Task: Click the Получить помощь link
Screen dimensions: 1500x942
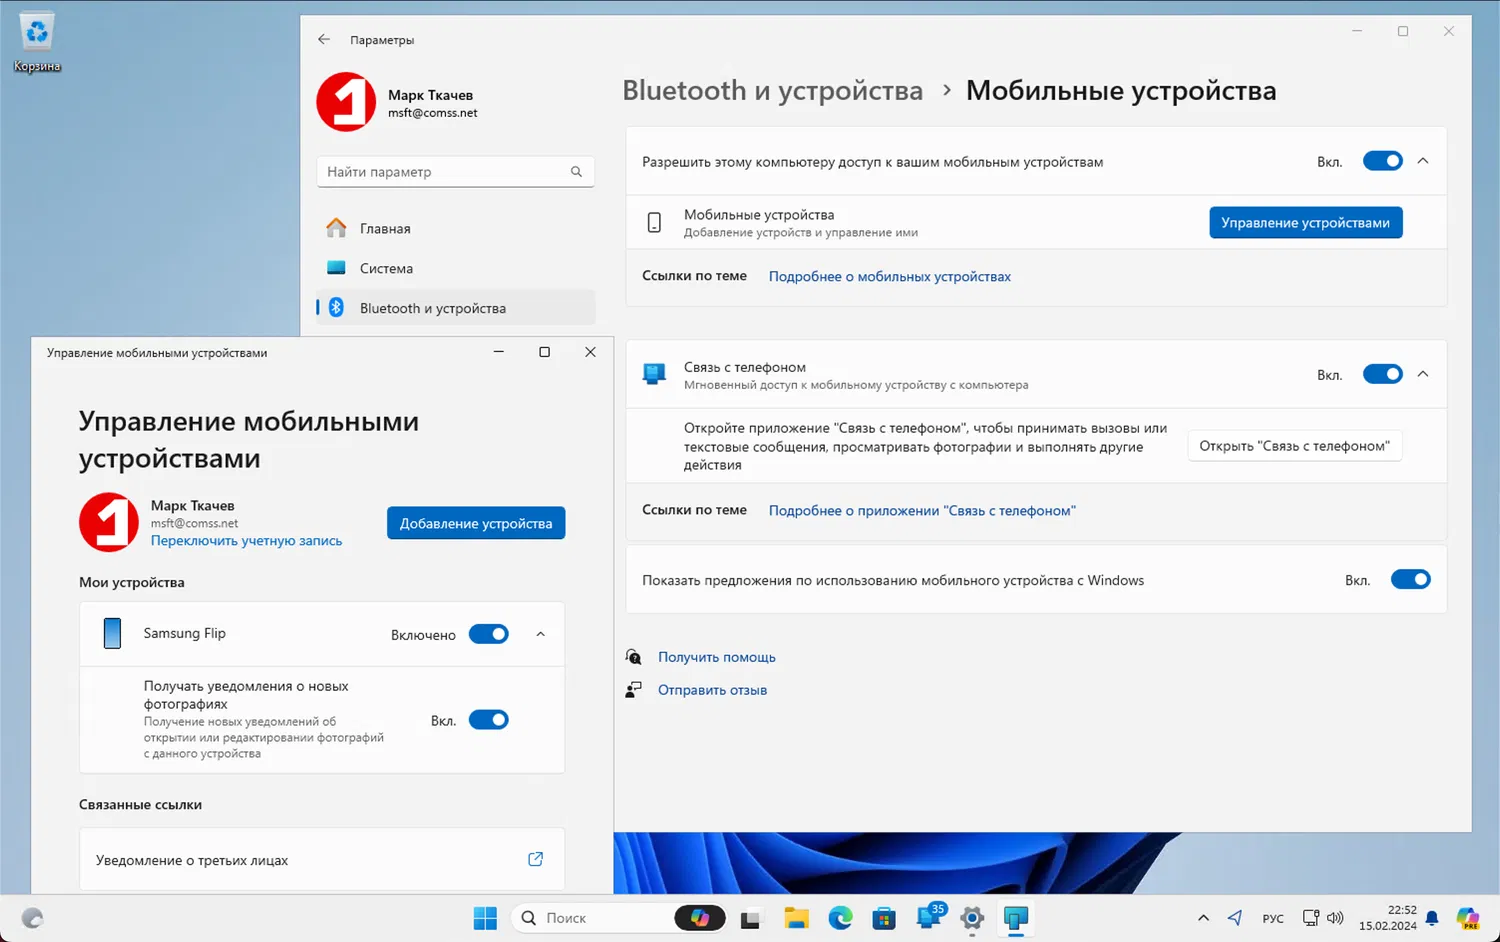Action: click(x=717, y=657)
